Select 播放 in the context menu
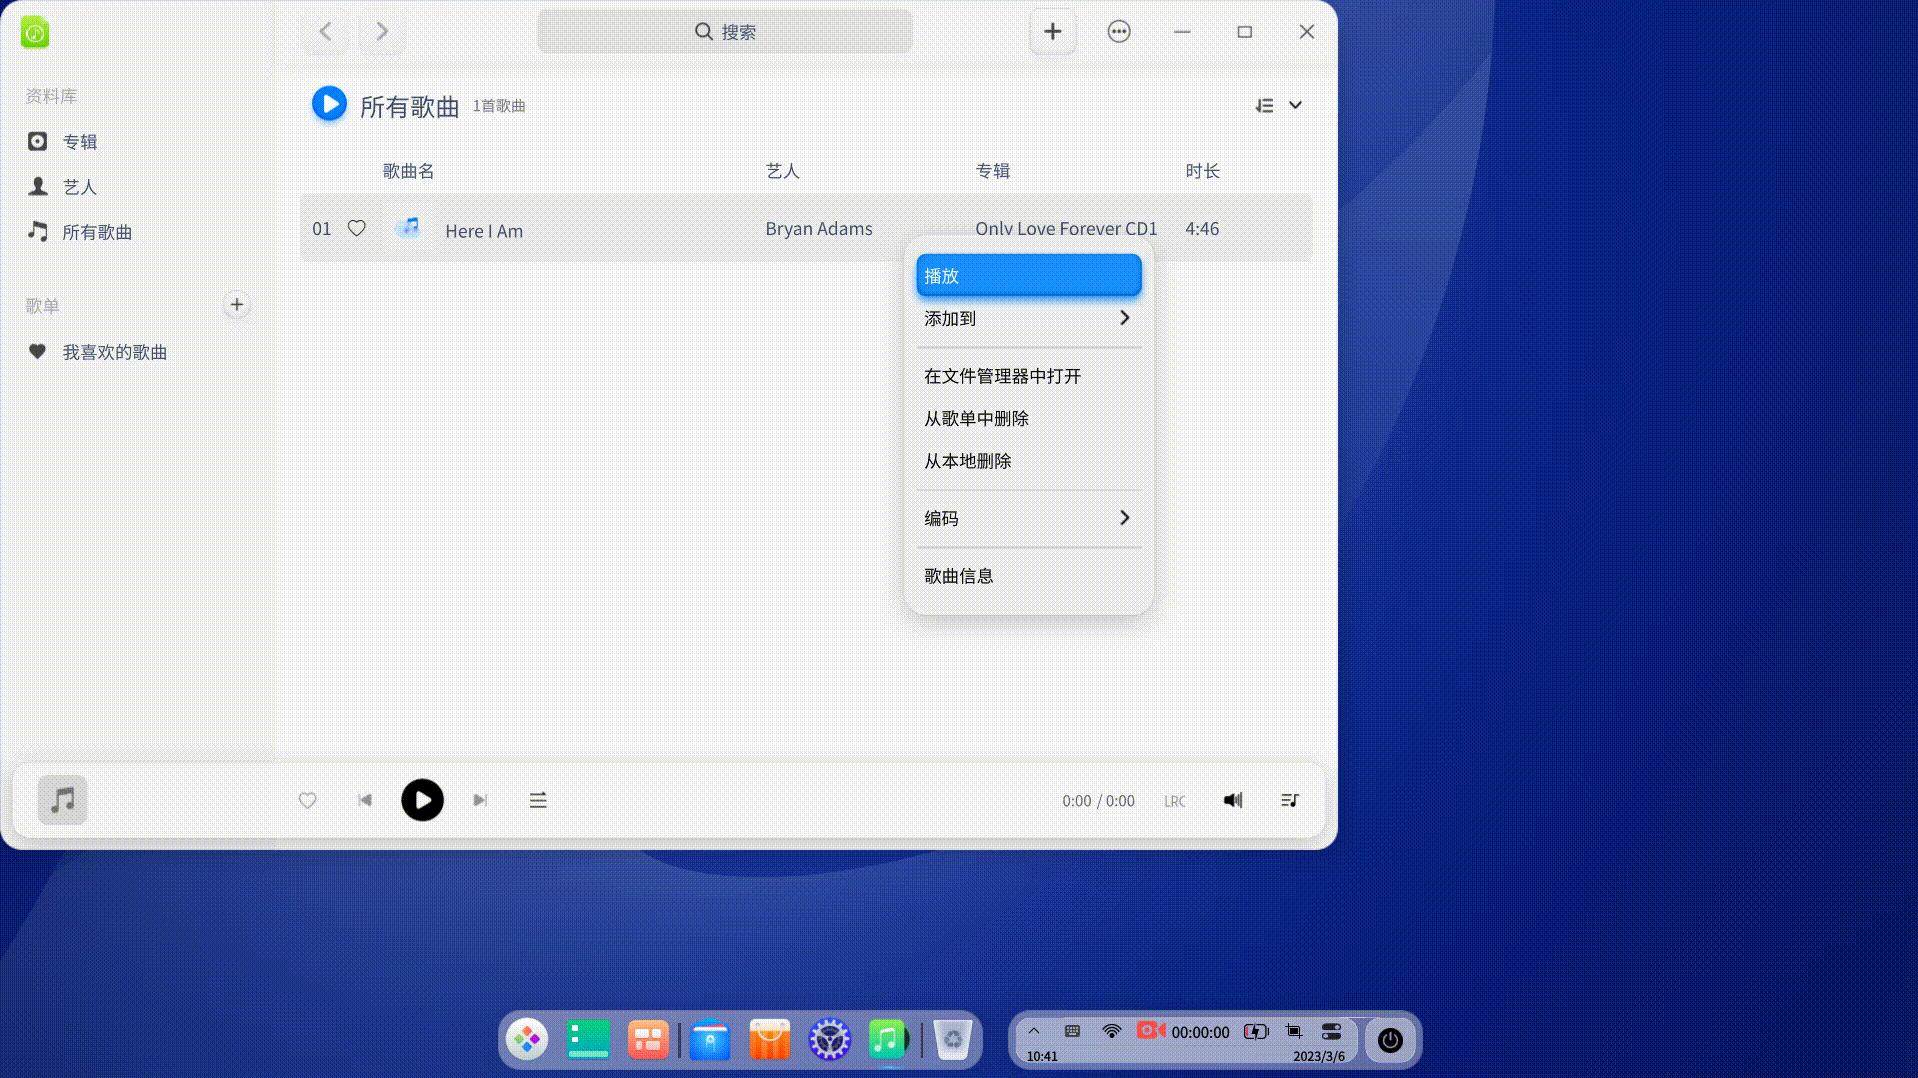The height and width of the screenshot is (1078, 1918). click(x=1029, y=276)
